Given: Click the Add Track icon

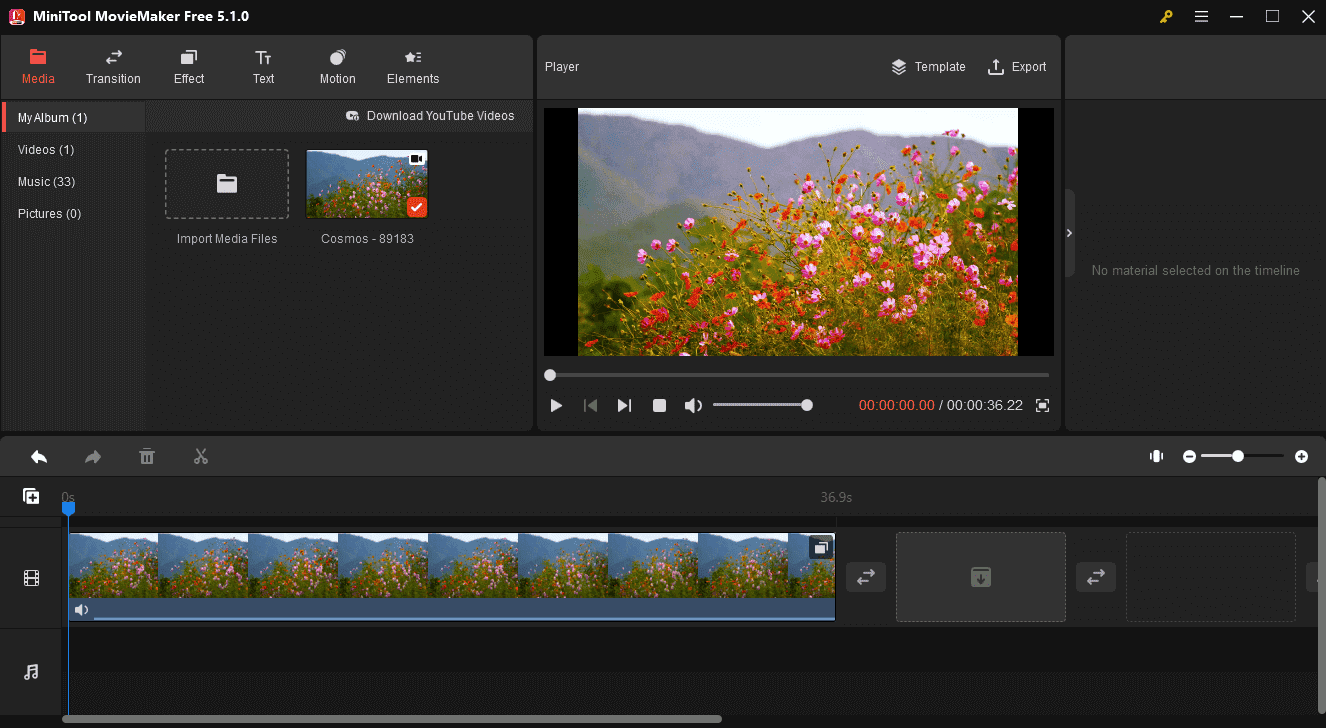Looking at the screenshot, I should tap(31, 496).
